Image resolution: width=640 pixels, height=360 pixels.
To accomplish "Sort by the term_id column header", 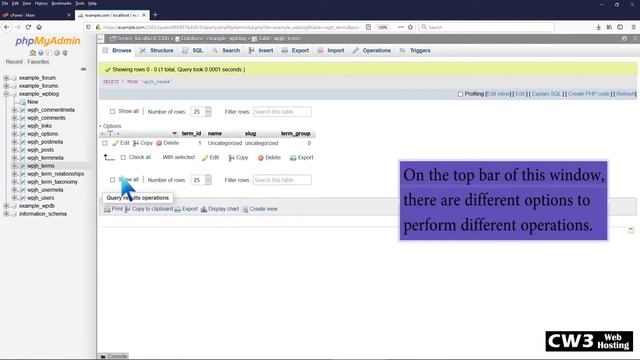I will coord(191,133).
